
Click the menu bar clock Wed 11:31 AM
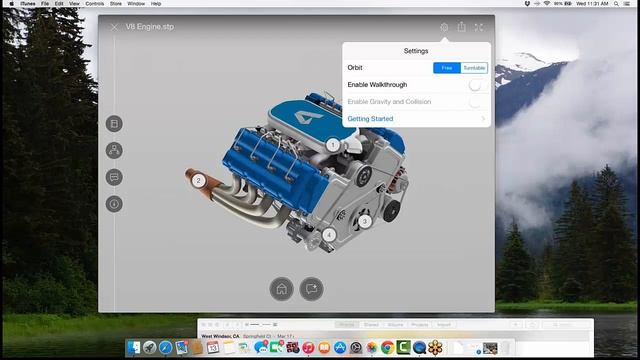[592, 4]
